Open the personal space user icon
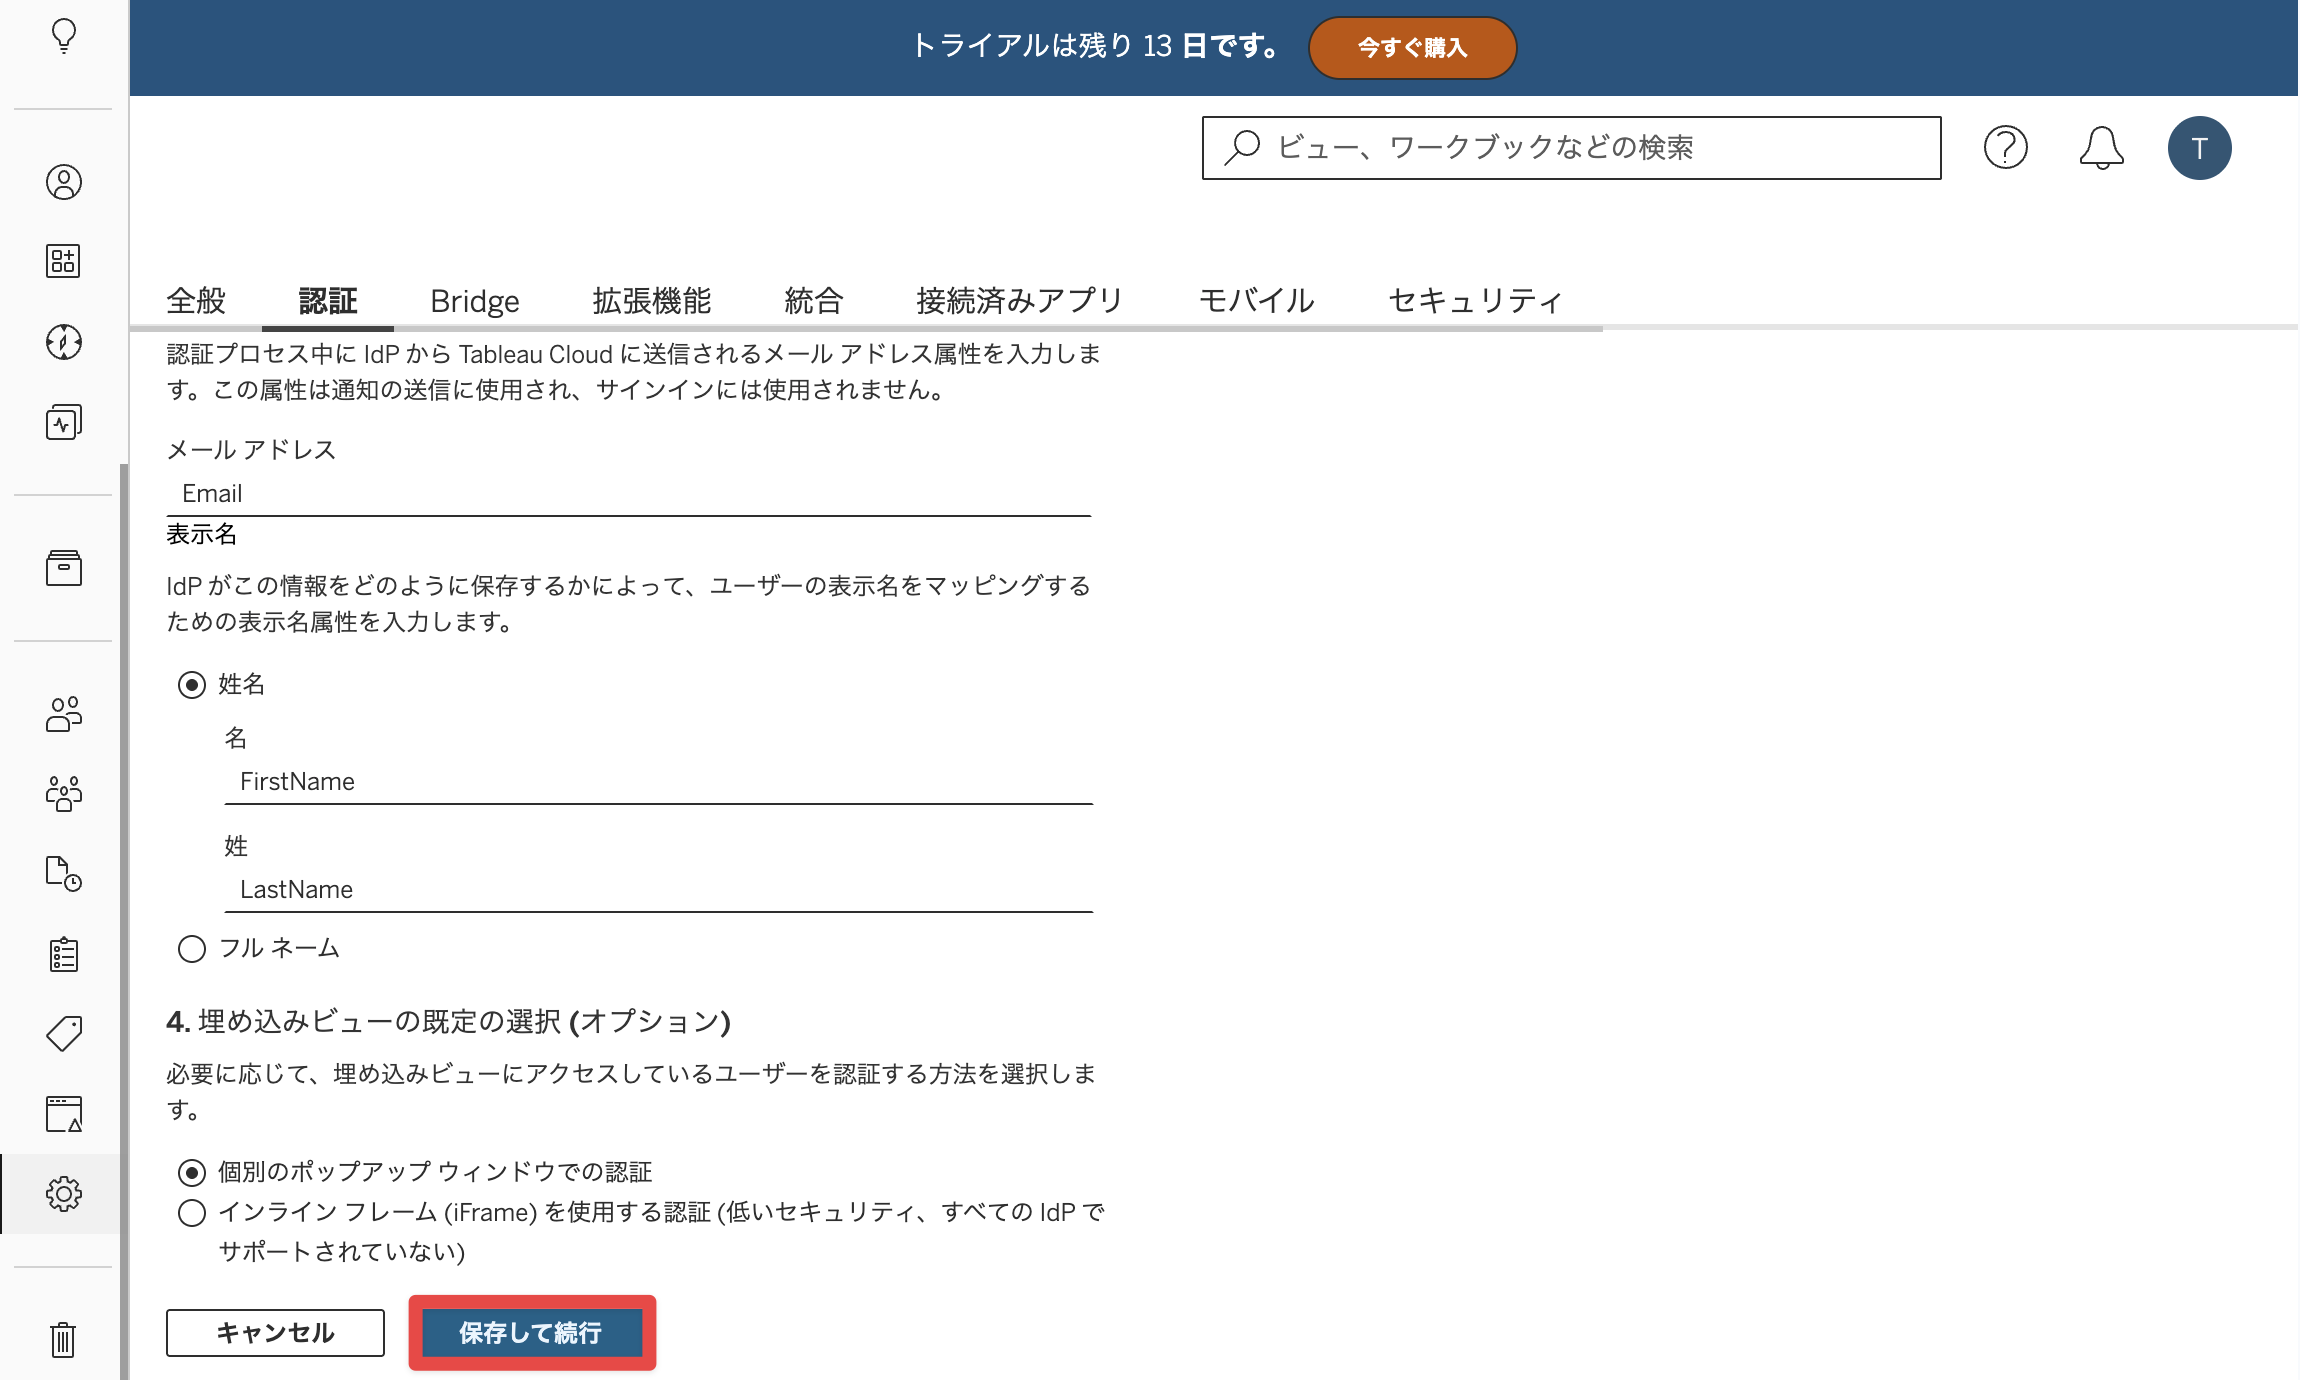This screenshot has width=2300, height=1380. 64,182
